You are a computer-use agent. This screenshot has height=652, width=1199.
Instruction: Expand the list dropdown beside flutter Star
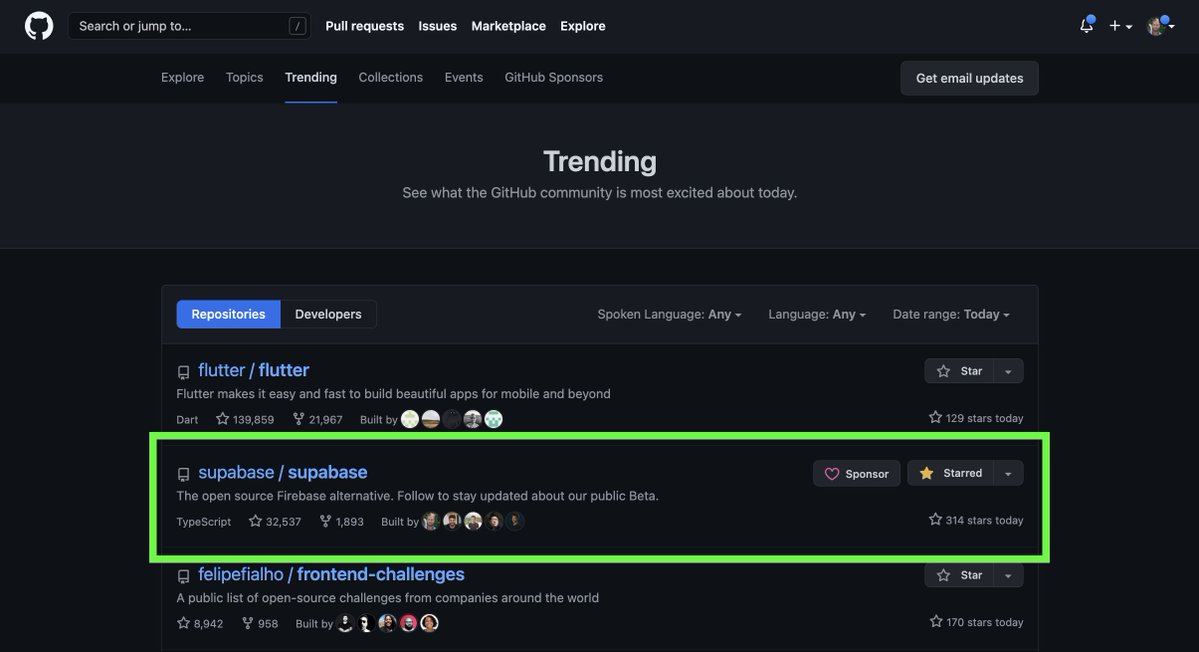[1008, 371]
